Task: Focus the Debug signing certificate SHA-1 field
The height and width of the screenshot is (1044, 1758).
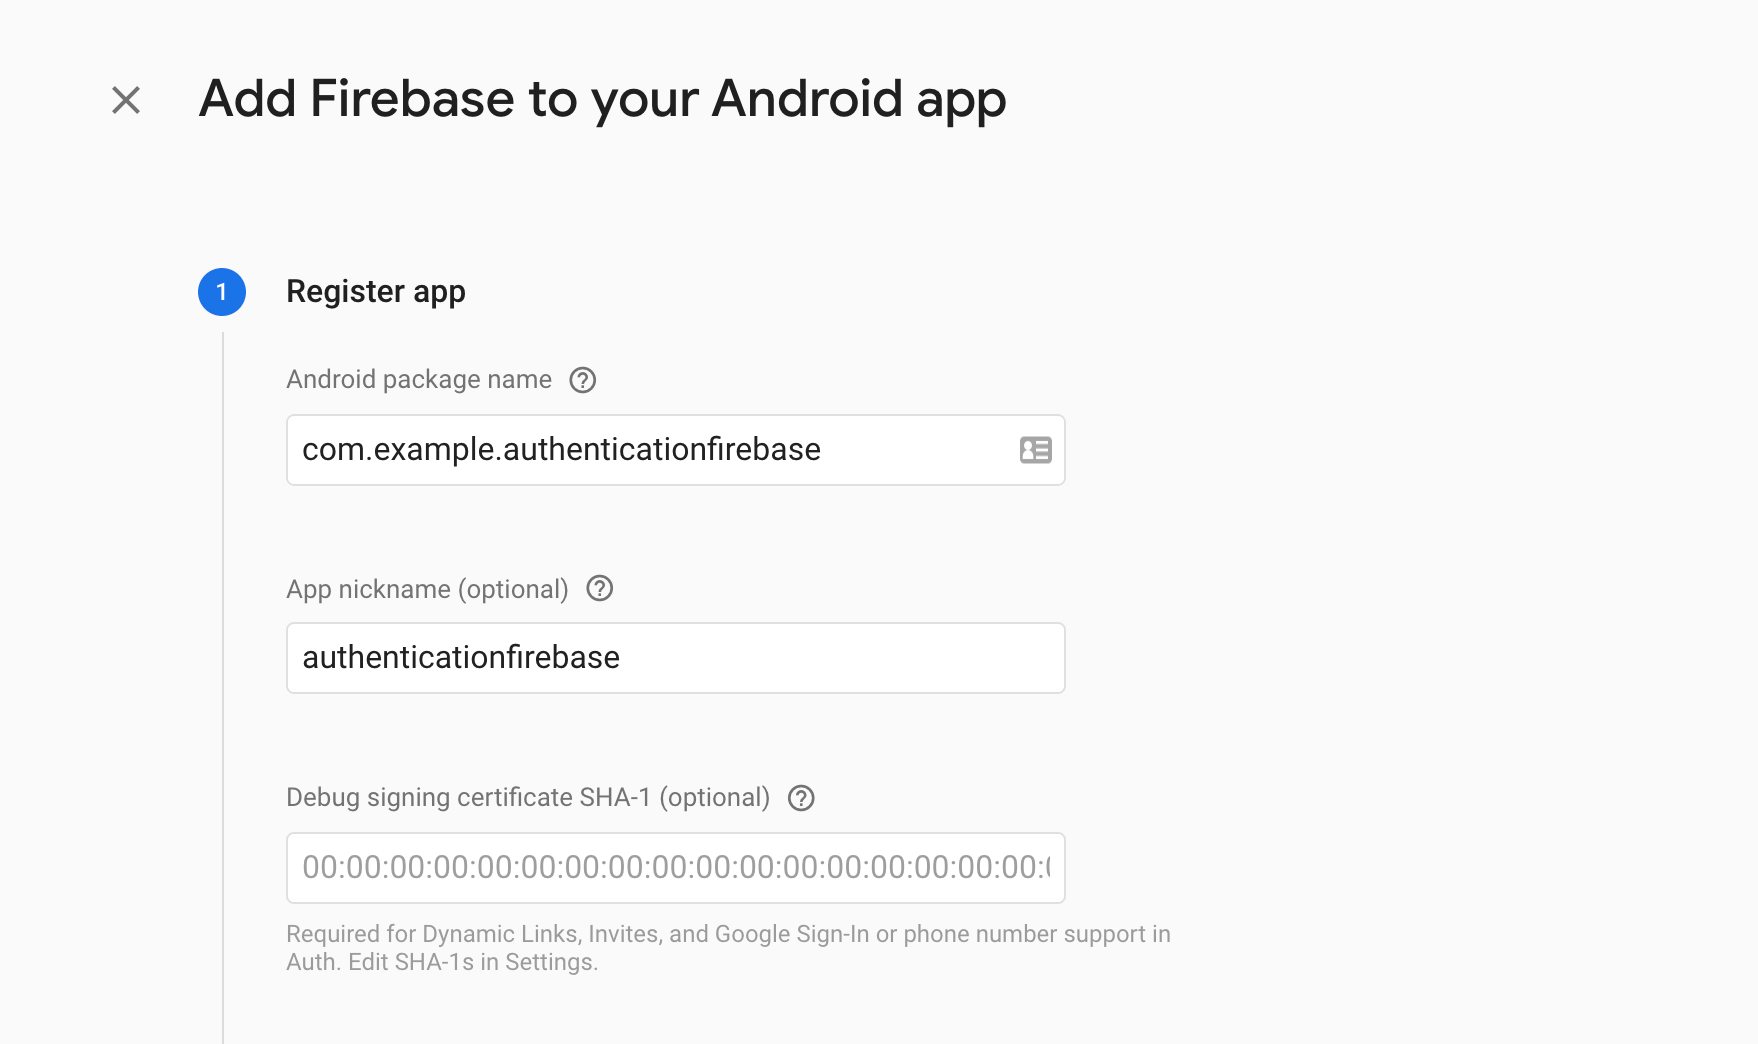Action: (x=675, y=868)
